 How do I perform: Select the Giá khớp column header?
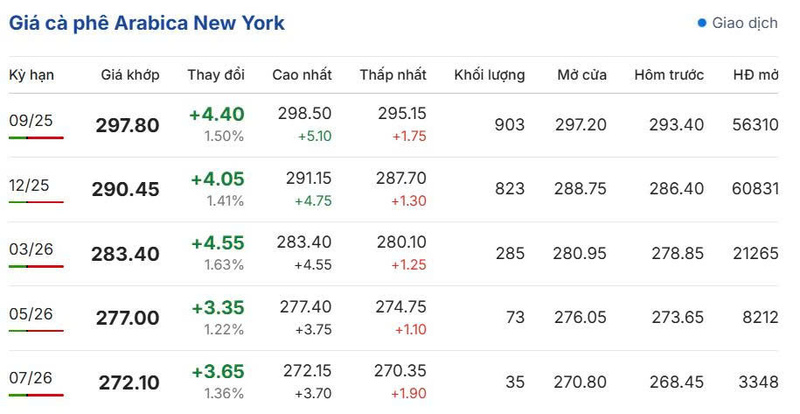coord(130,75)
